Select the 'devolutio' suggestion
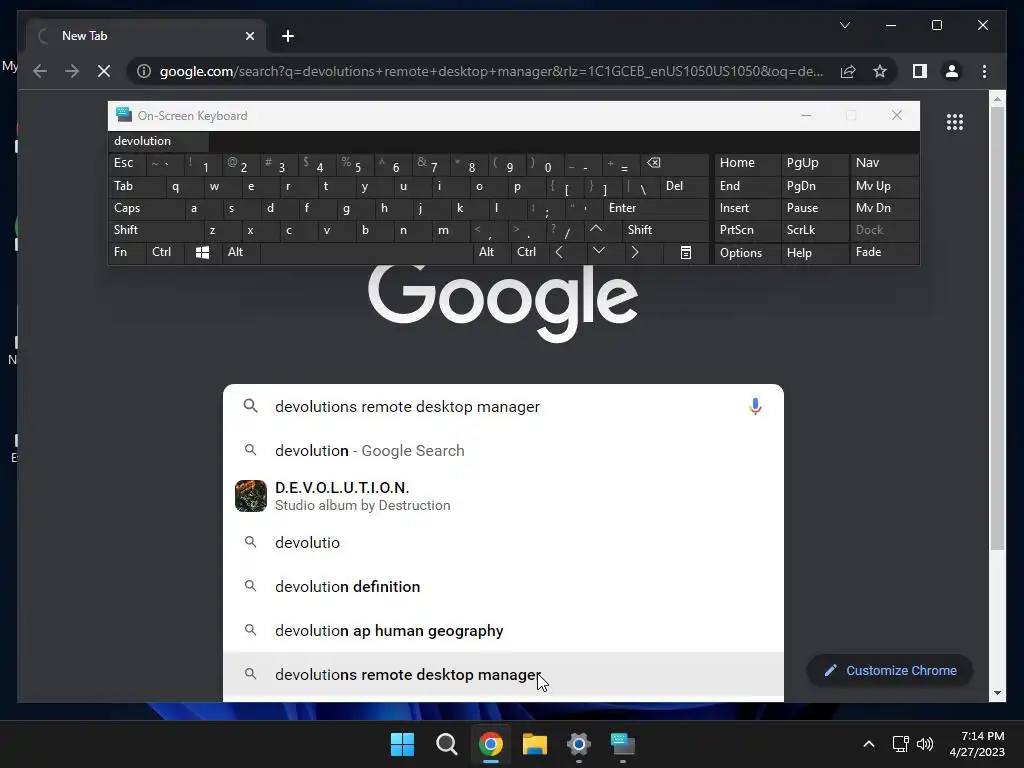 click(x=503, y=543)
